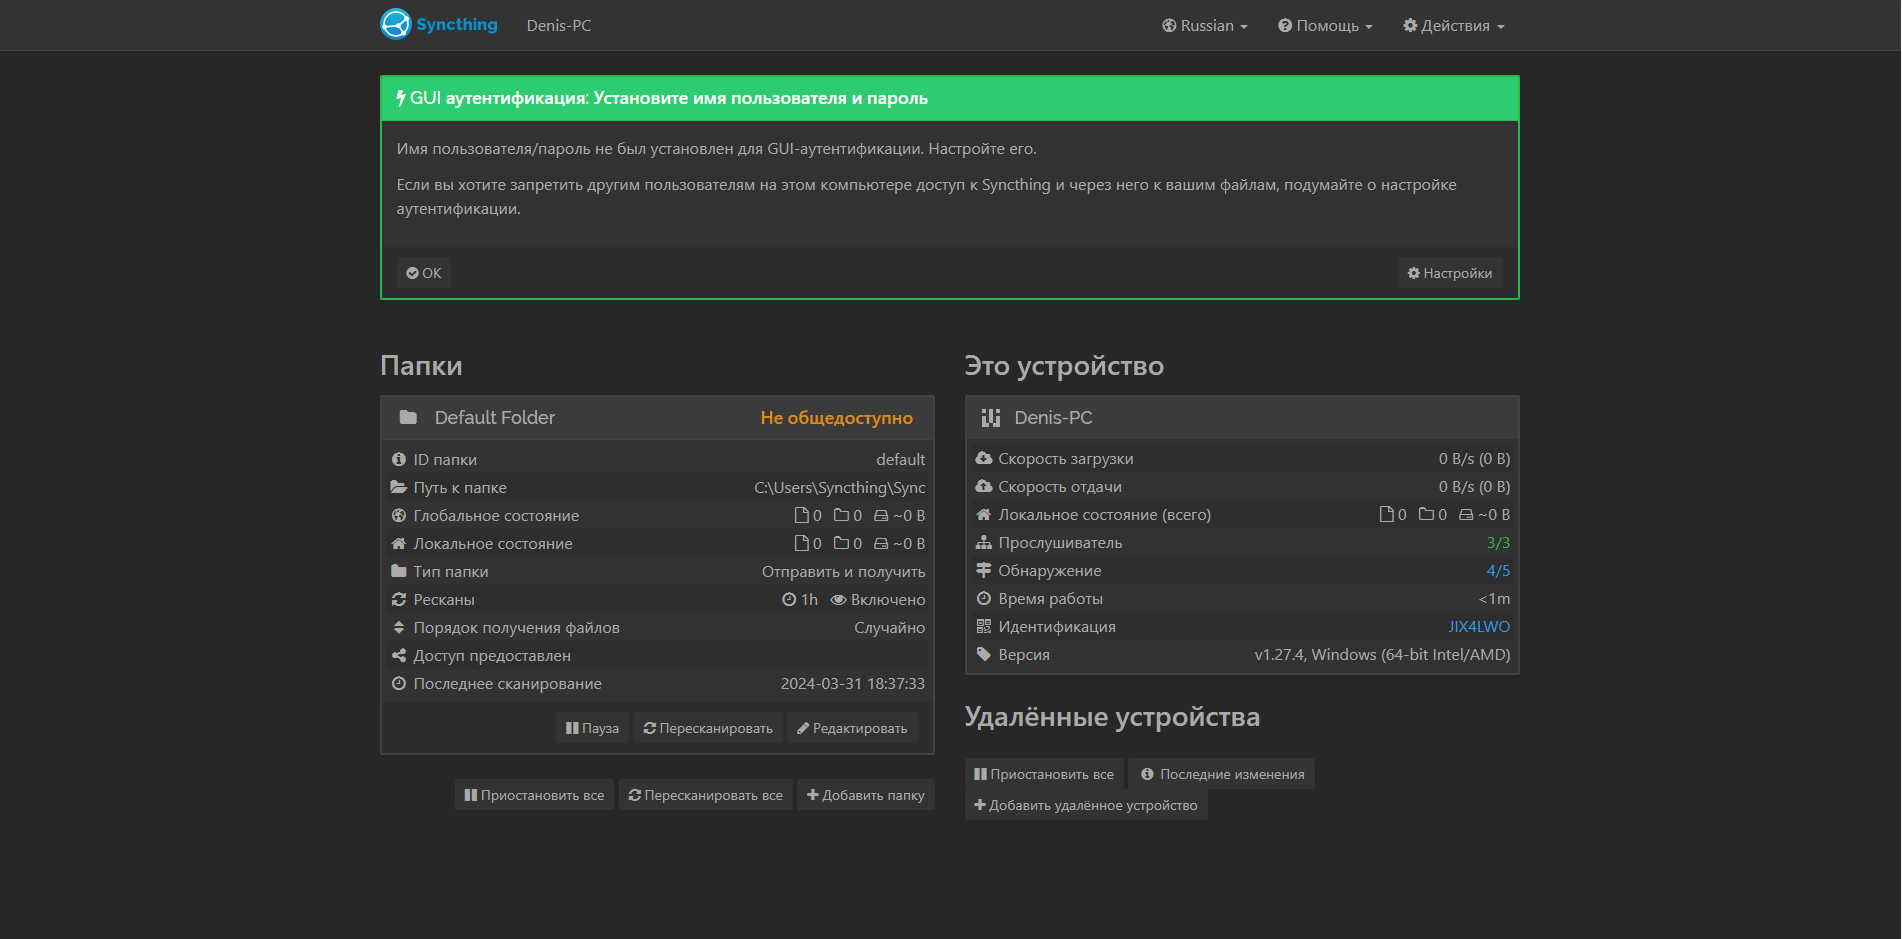This screenshot has height=939, width=1902.
Task: Click the Не общедоступно status label
Action: pos(837,418)
